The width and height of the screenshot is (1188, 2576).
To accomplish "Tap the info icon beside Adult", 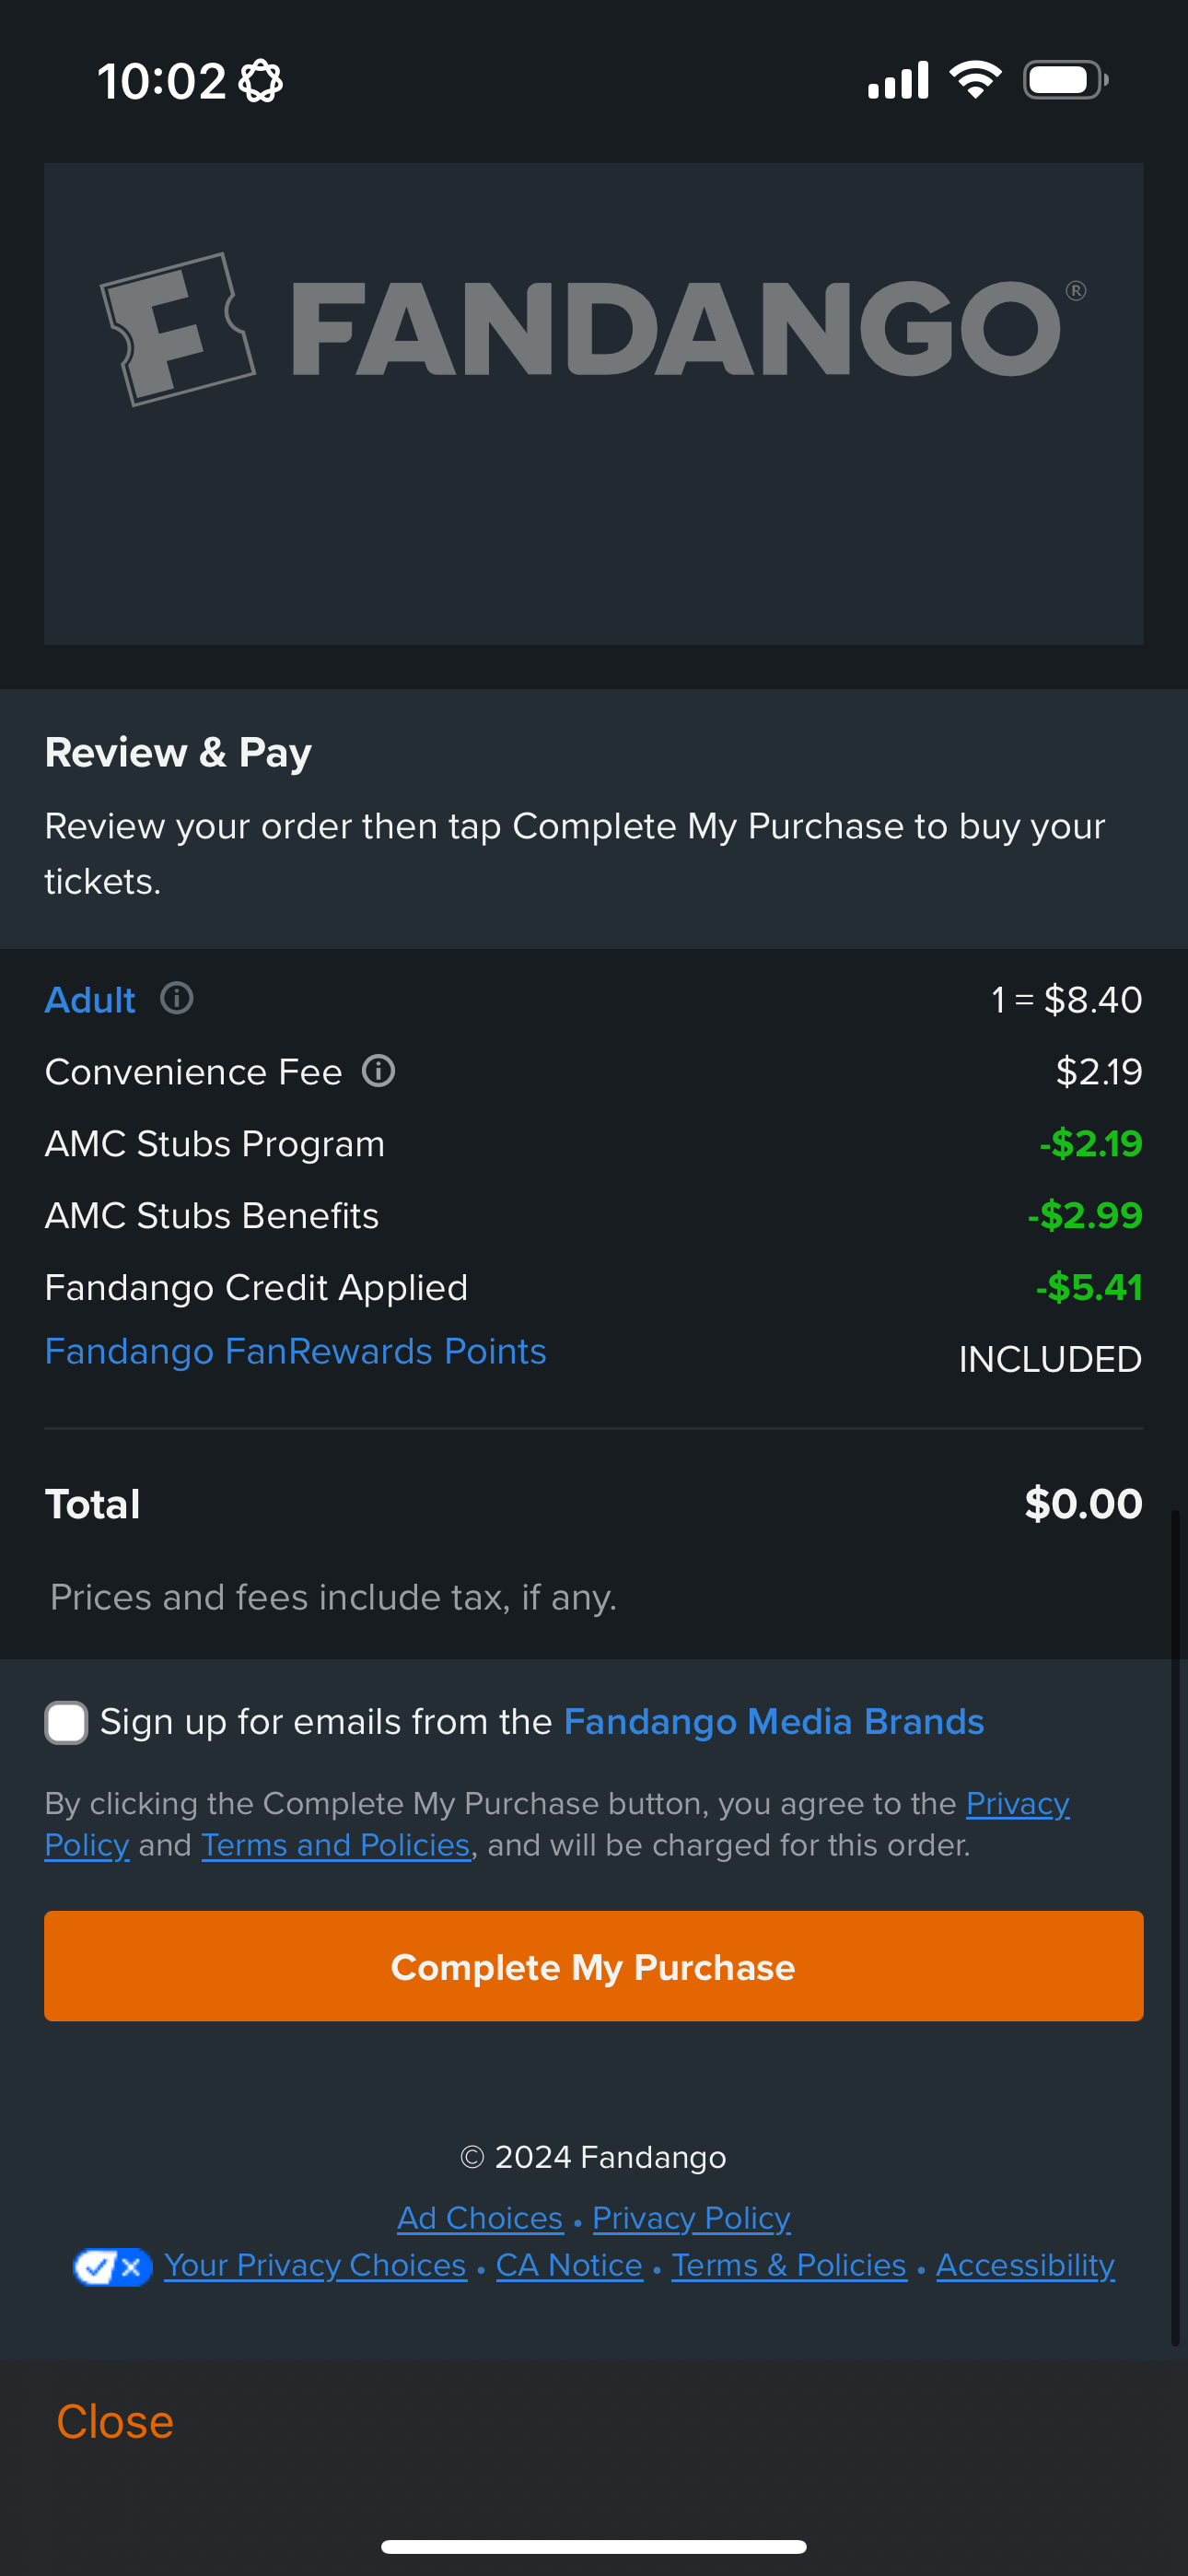I will [177, 998].
